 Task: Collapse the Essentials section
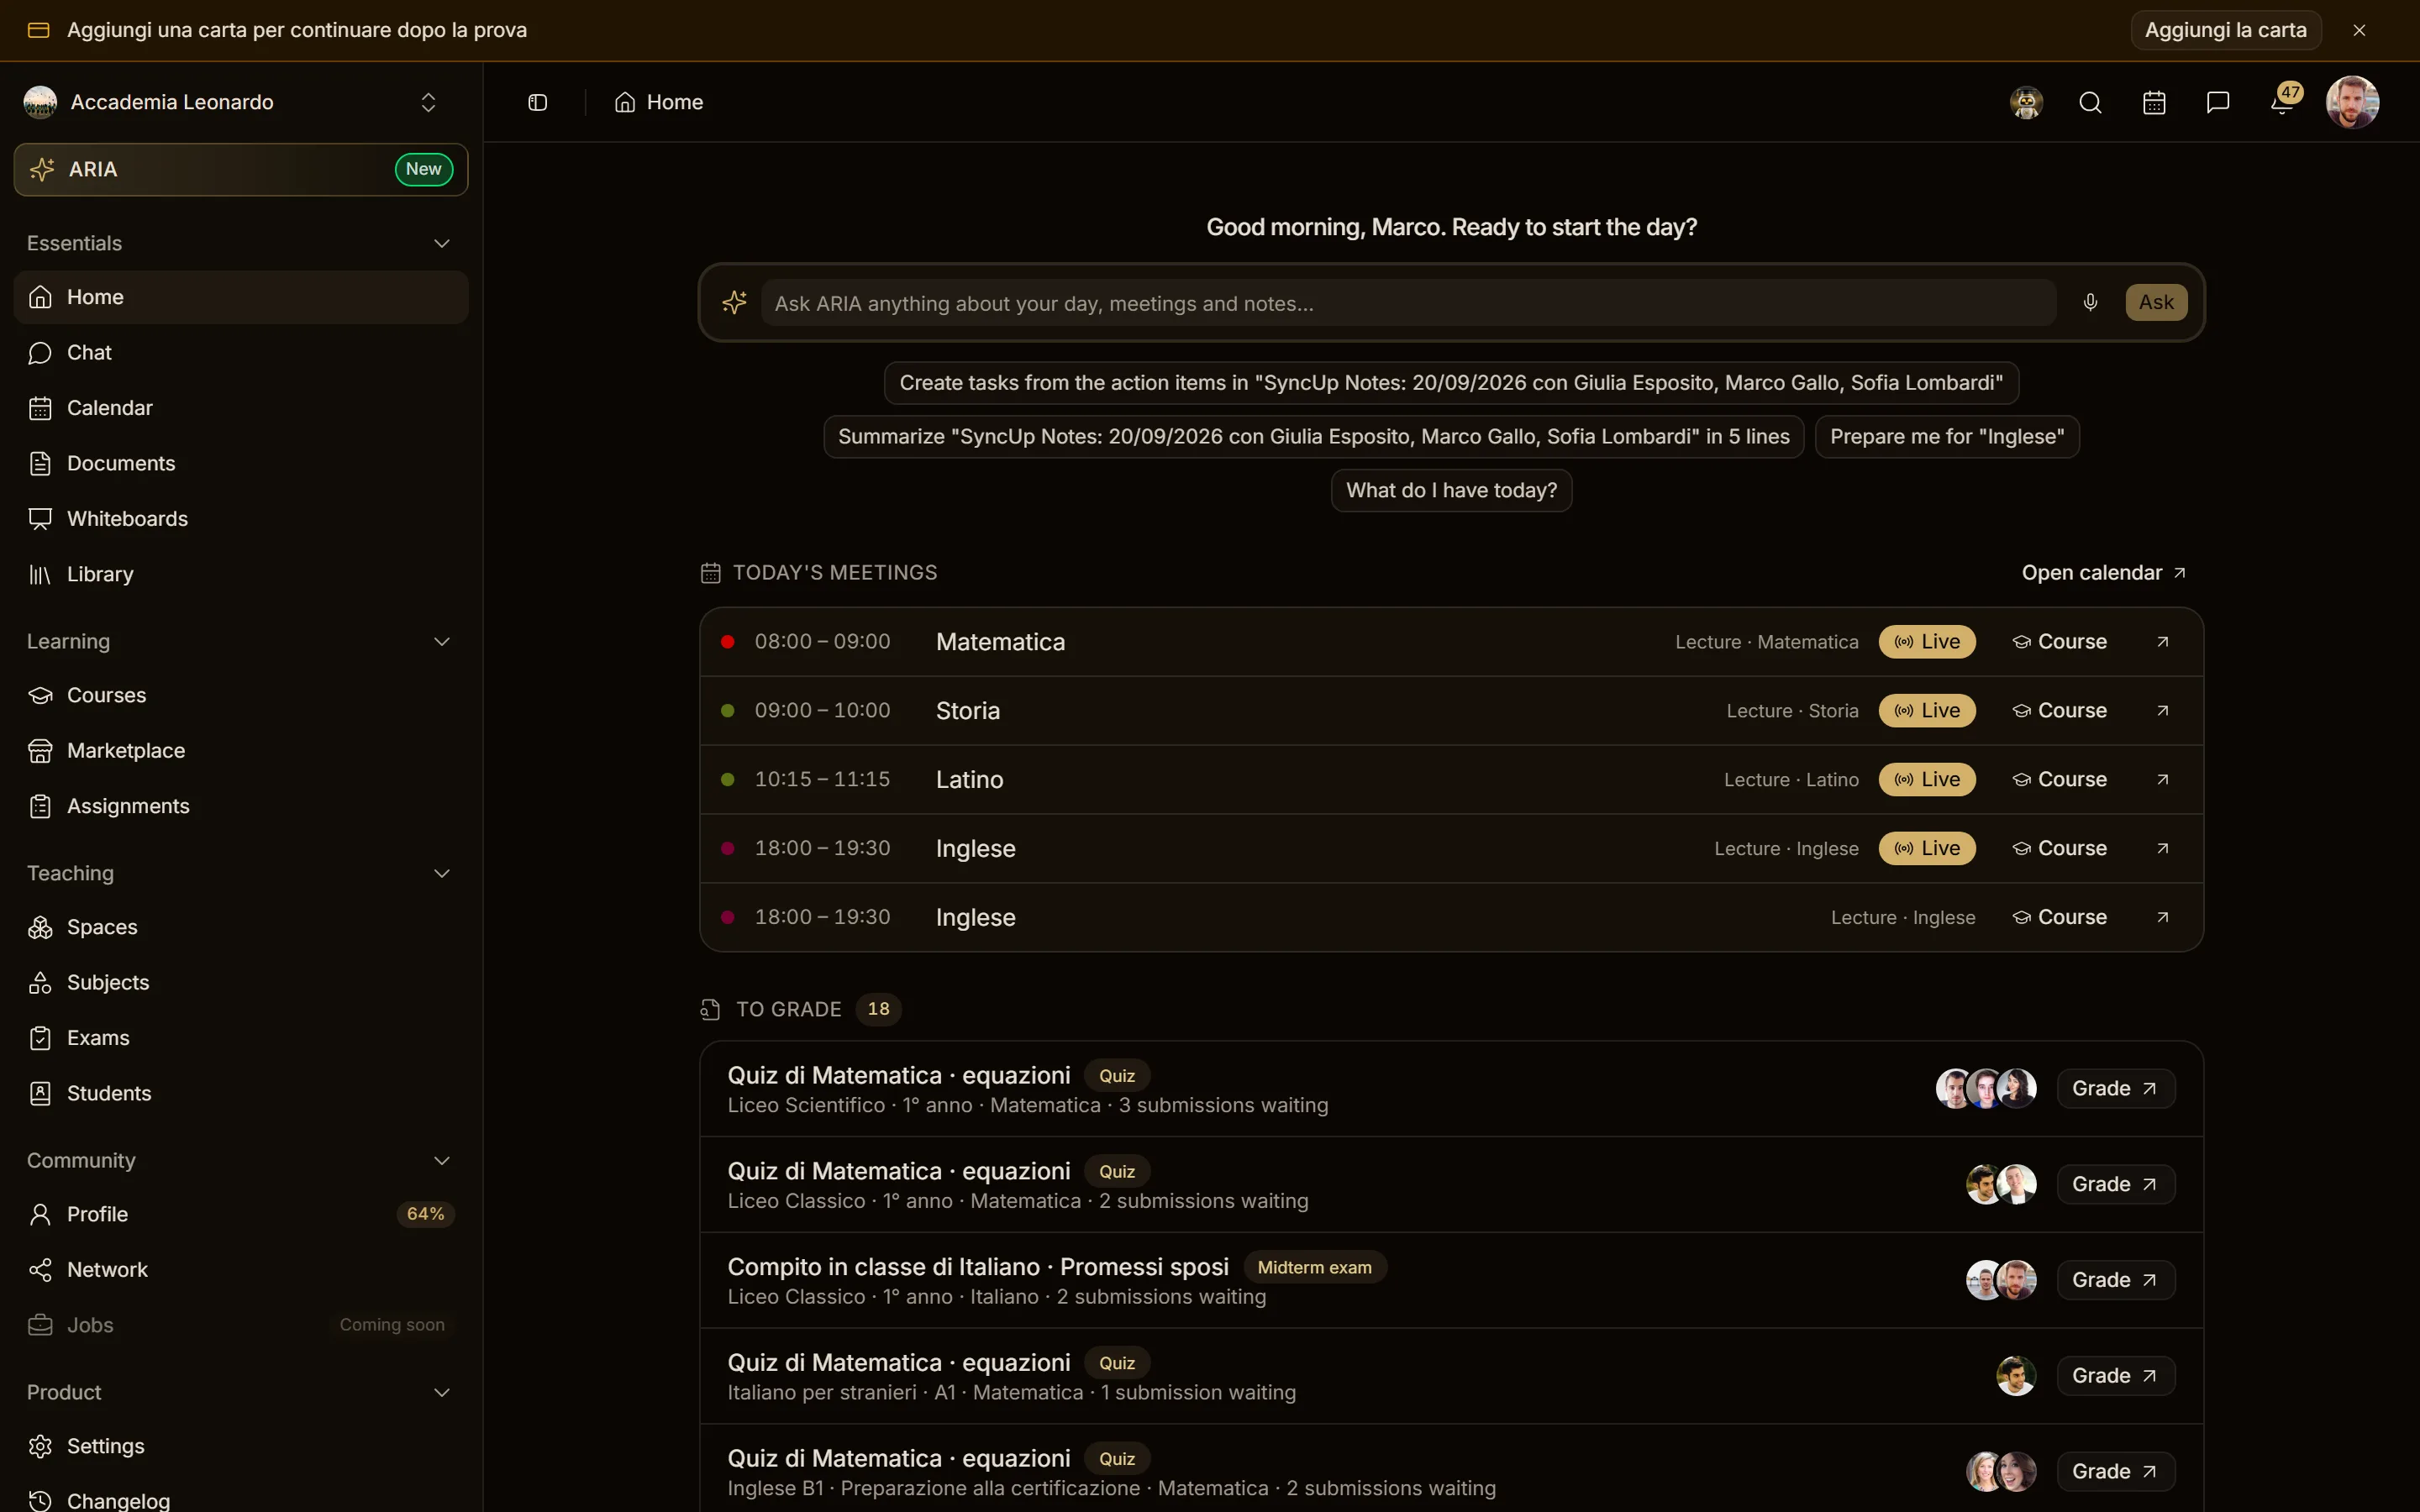tap(441, 244)
